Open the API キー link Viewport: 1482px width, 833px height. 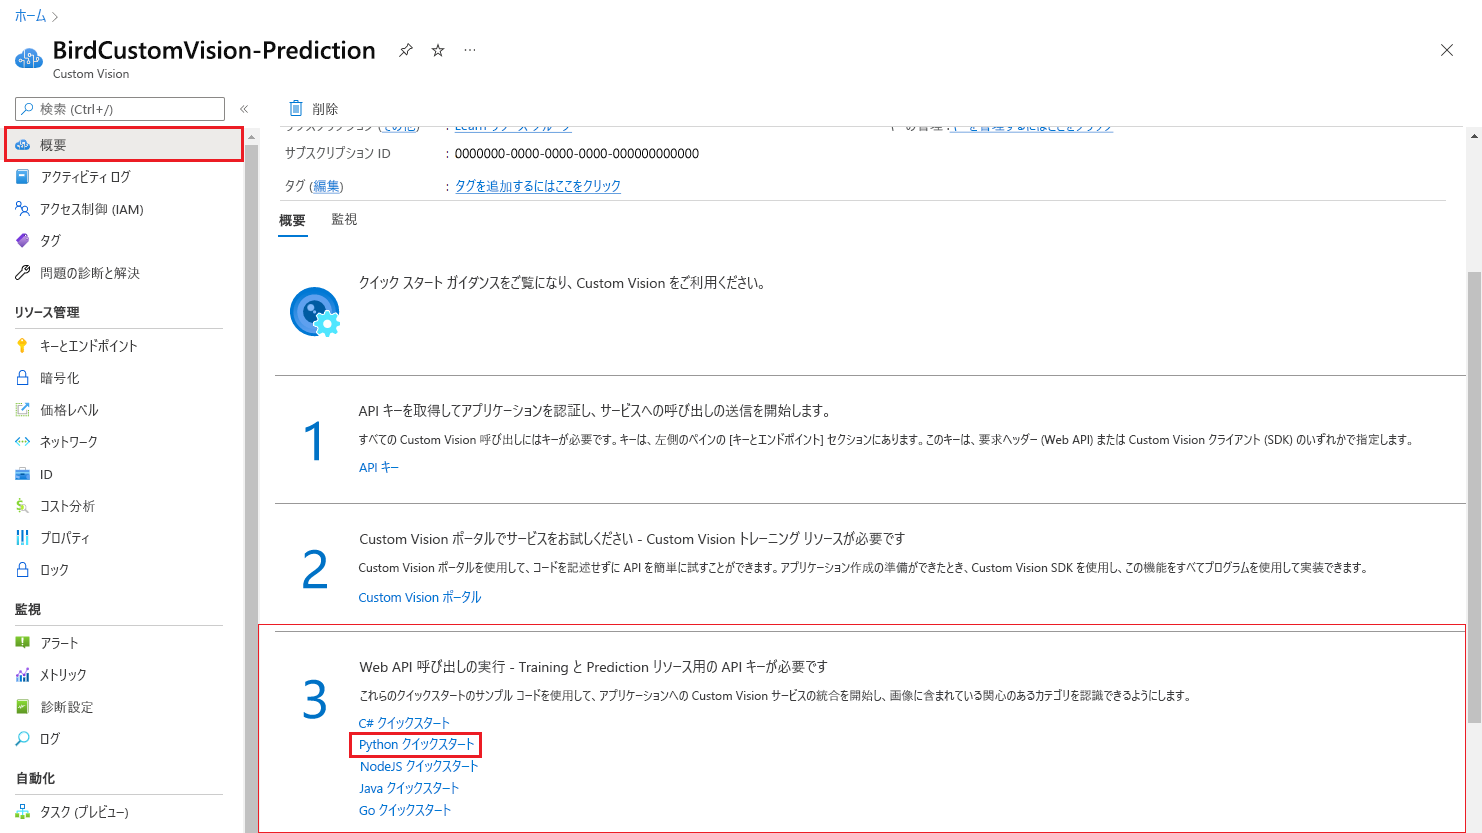point(379,468)
